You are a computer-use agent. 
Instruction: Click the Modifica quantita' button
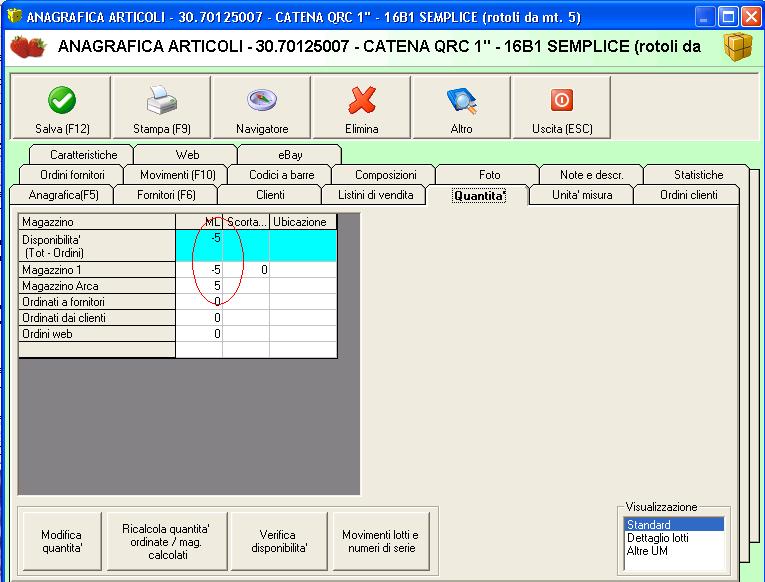click(62, 541)
